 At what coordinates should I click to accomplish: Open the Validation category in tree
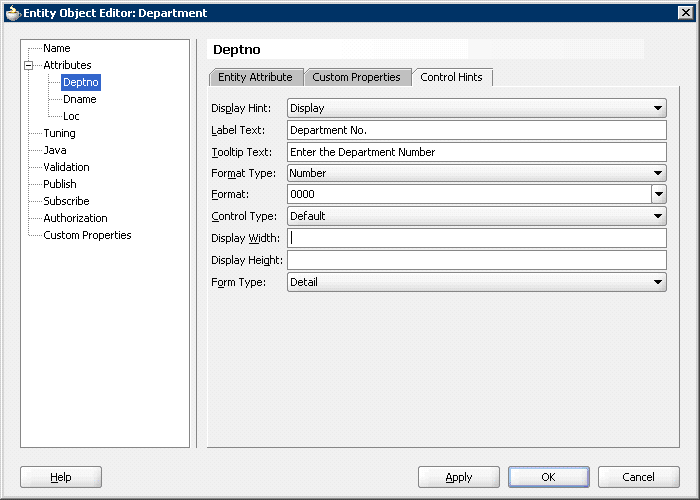click(x=66, y=167)
